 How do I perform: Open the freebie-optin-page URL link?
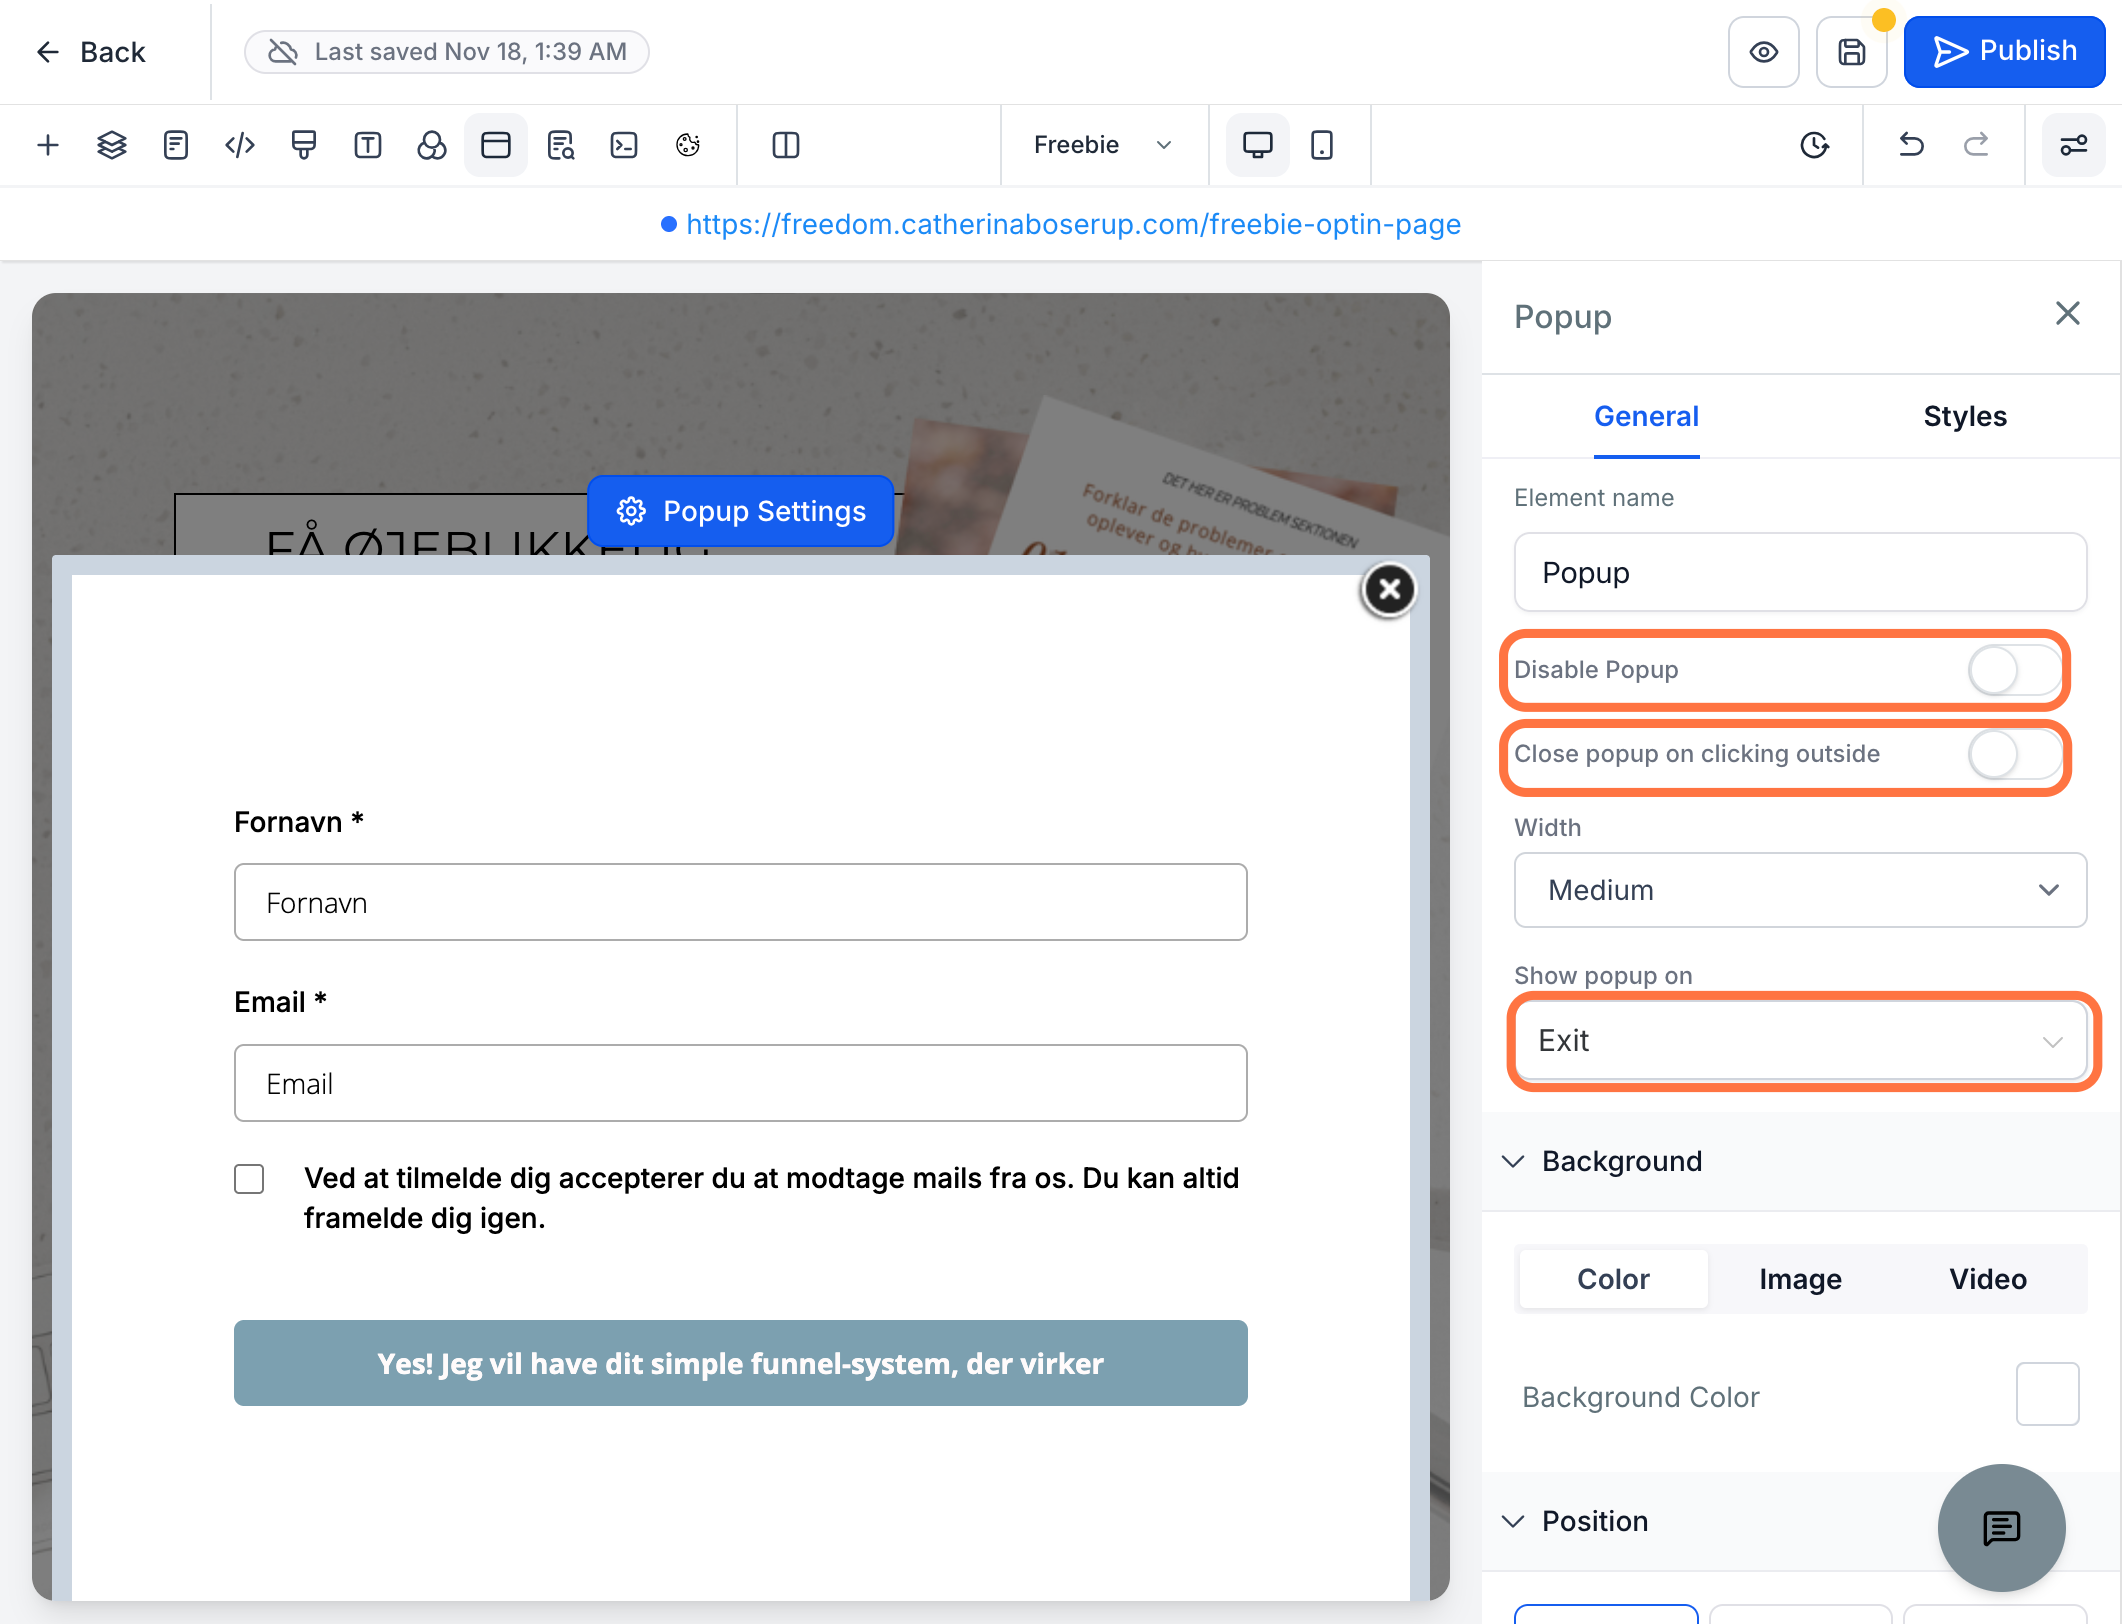coord(1073,224)
